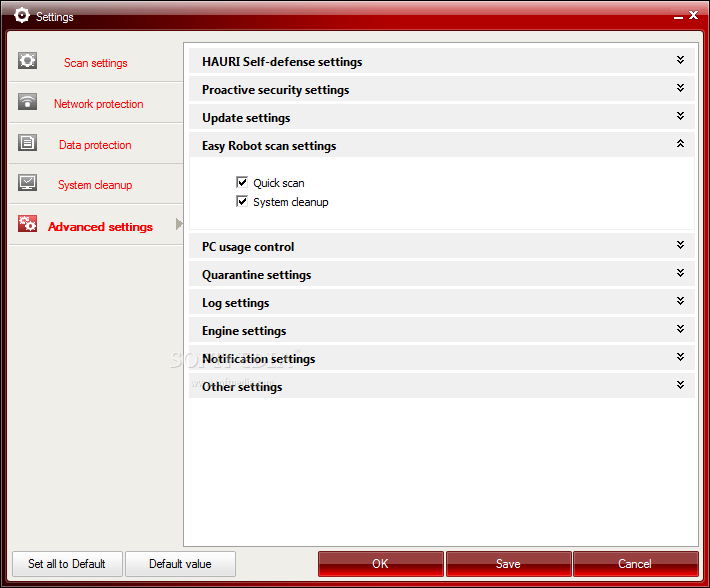Image resolution: width=710 pixels, height=588 pixels.
Task: Click the red Advanced settings gears icon
Action: pos(27,224)
